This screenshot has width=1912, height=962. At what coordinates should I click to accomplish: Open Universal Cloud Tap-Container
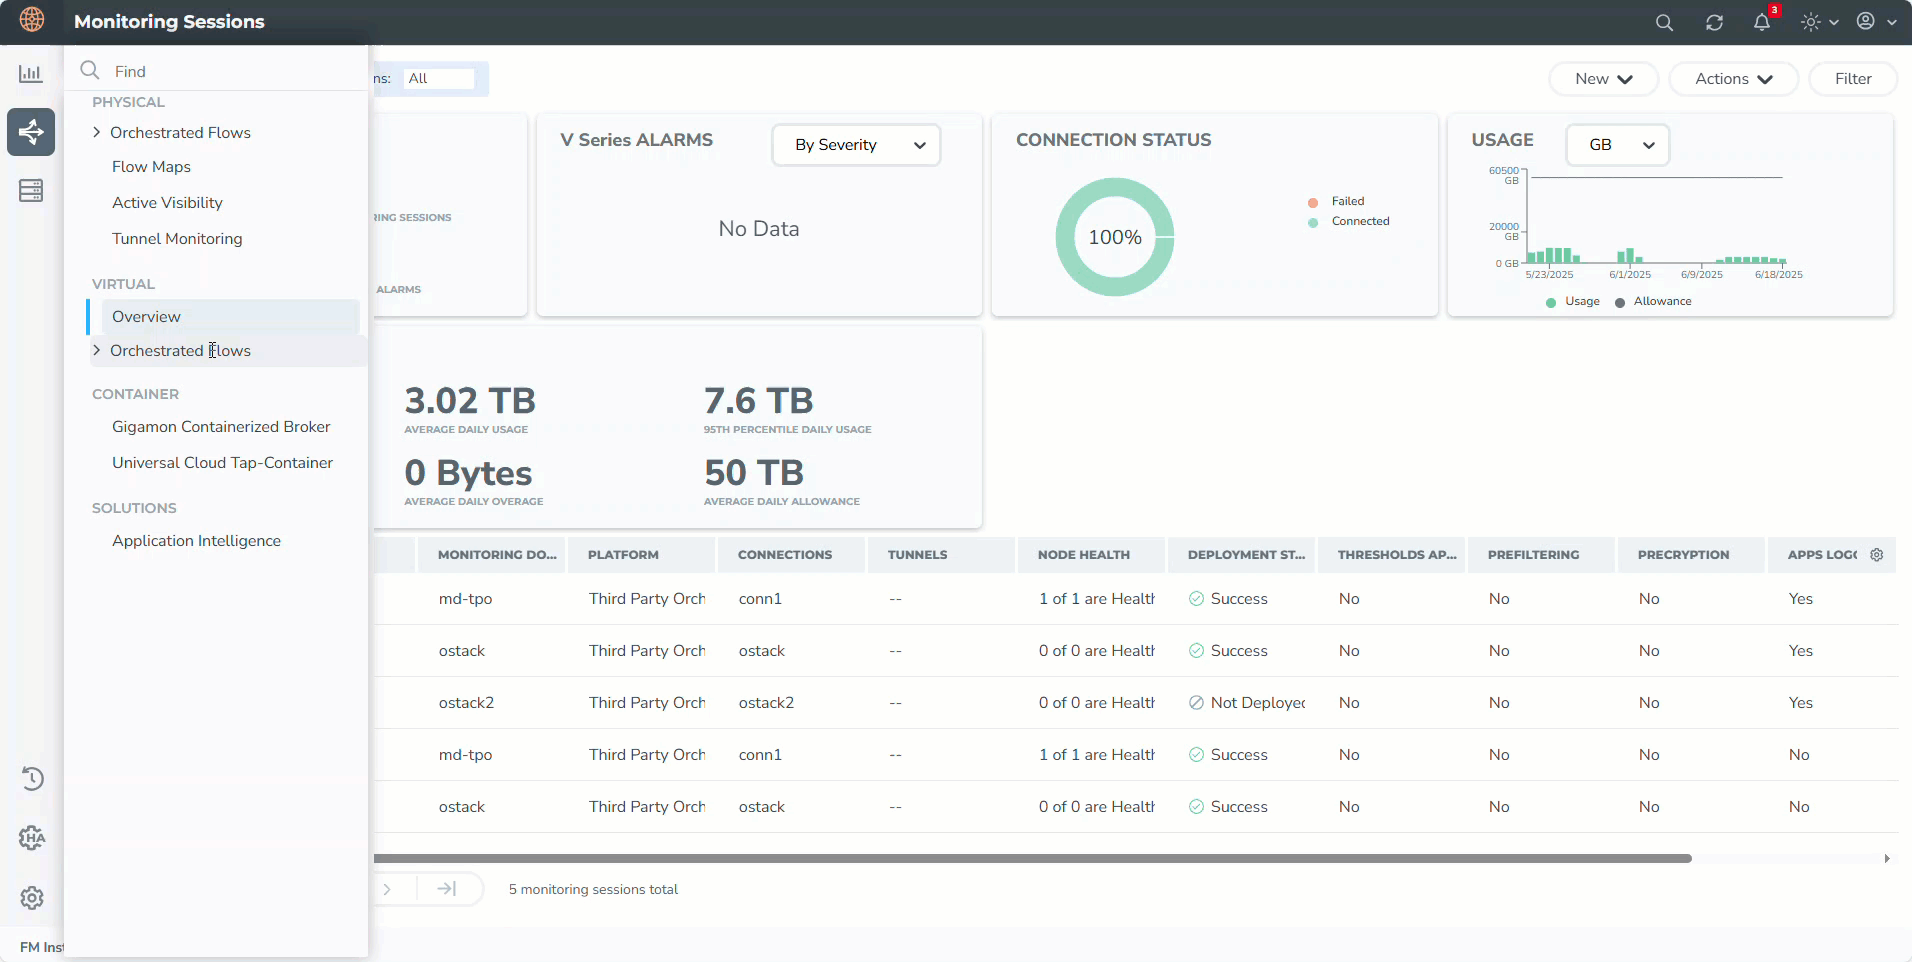tap(222, 463)
